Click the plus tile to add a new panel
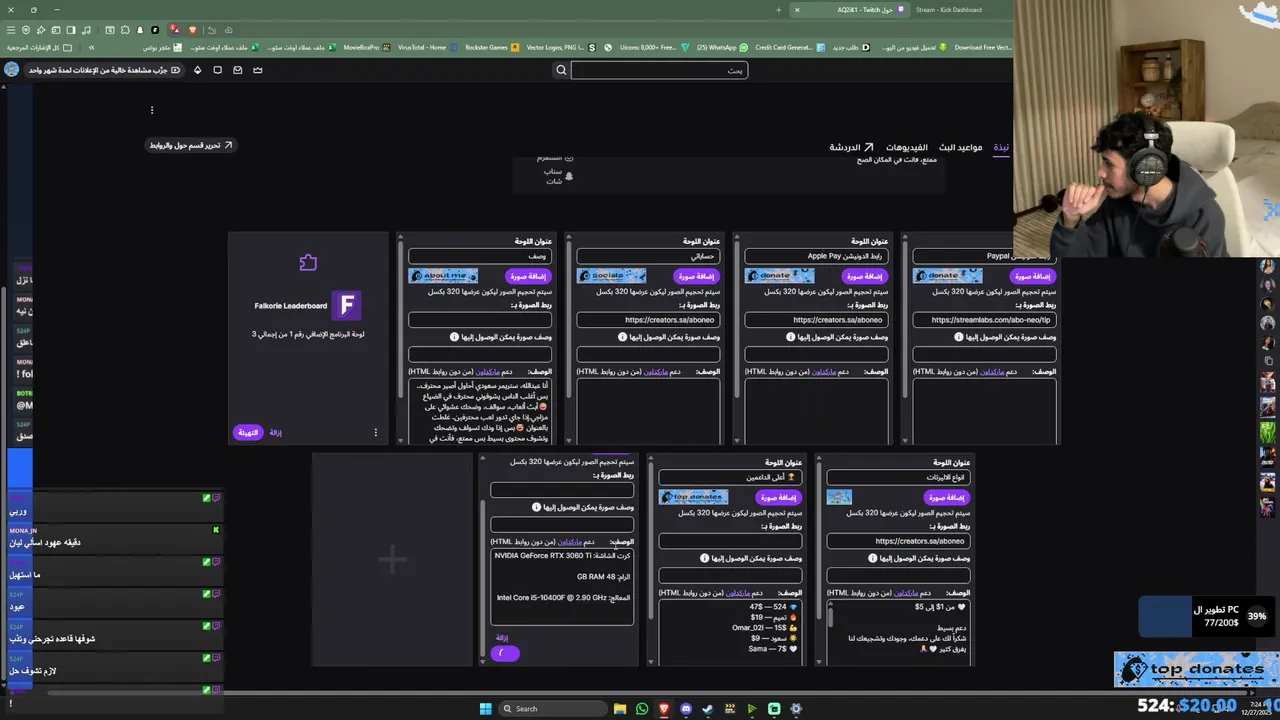This screenshot has height=720, width=1280. 392,559
